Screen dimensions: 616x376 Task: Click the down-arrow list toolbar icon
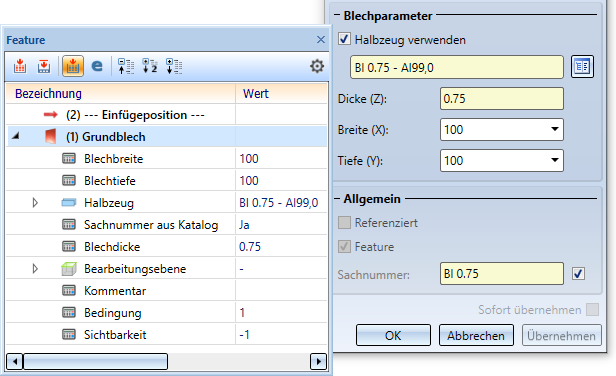pyautogui.click(x=174, y=66)
